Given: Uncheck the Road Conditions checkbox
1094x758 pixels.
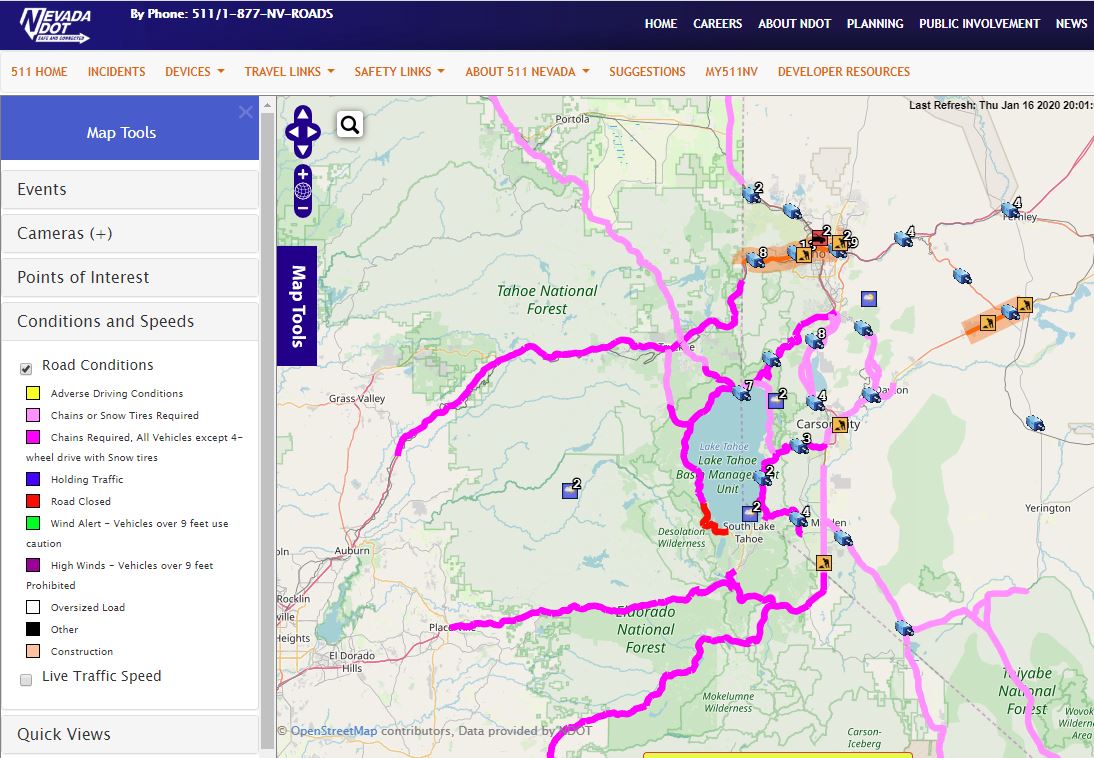Looking at the screenshot, I should click(26, 369).
